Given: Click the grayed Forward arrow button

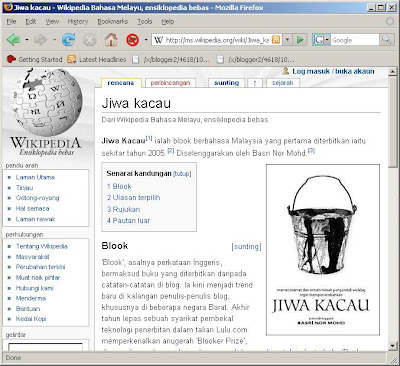Looking at the screenshot, I should 41,40.
